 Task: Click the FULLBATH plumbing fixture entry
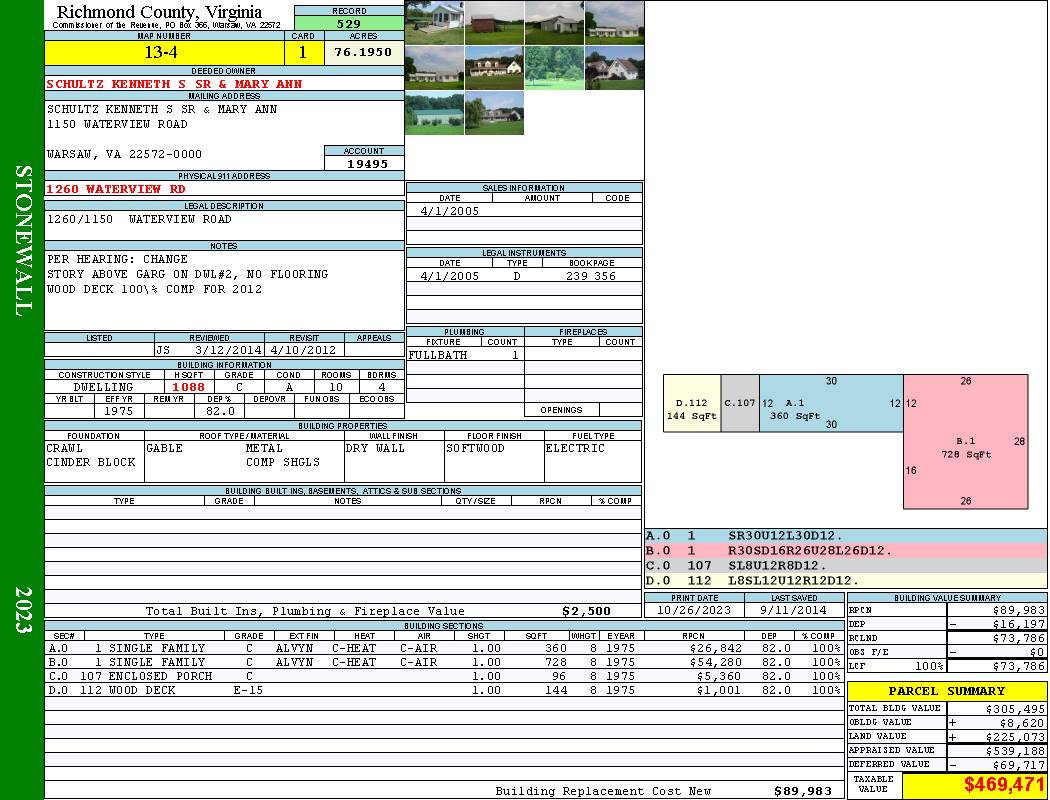click(438, 355)
